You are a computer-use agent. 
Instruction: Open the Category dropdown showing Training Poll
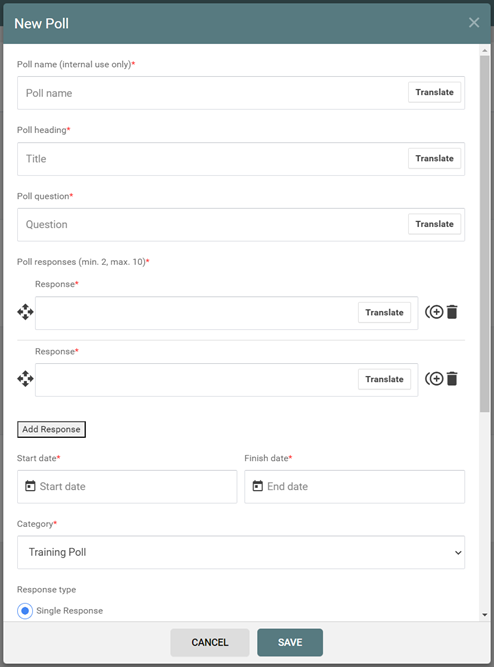coord(241,552)
